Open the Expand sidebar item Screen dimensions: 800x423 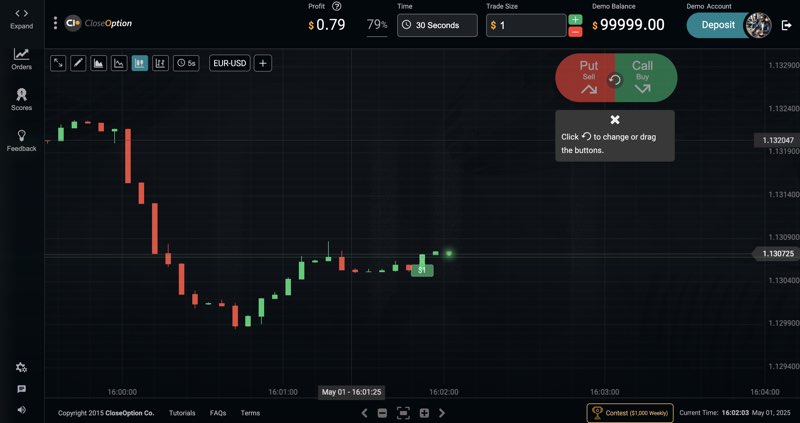21,19
